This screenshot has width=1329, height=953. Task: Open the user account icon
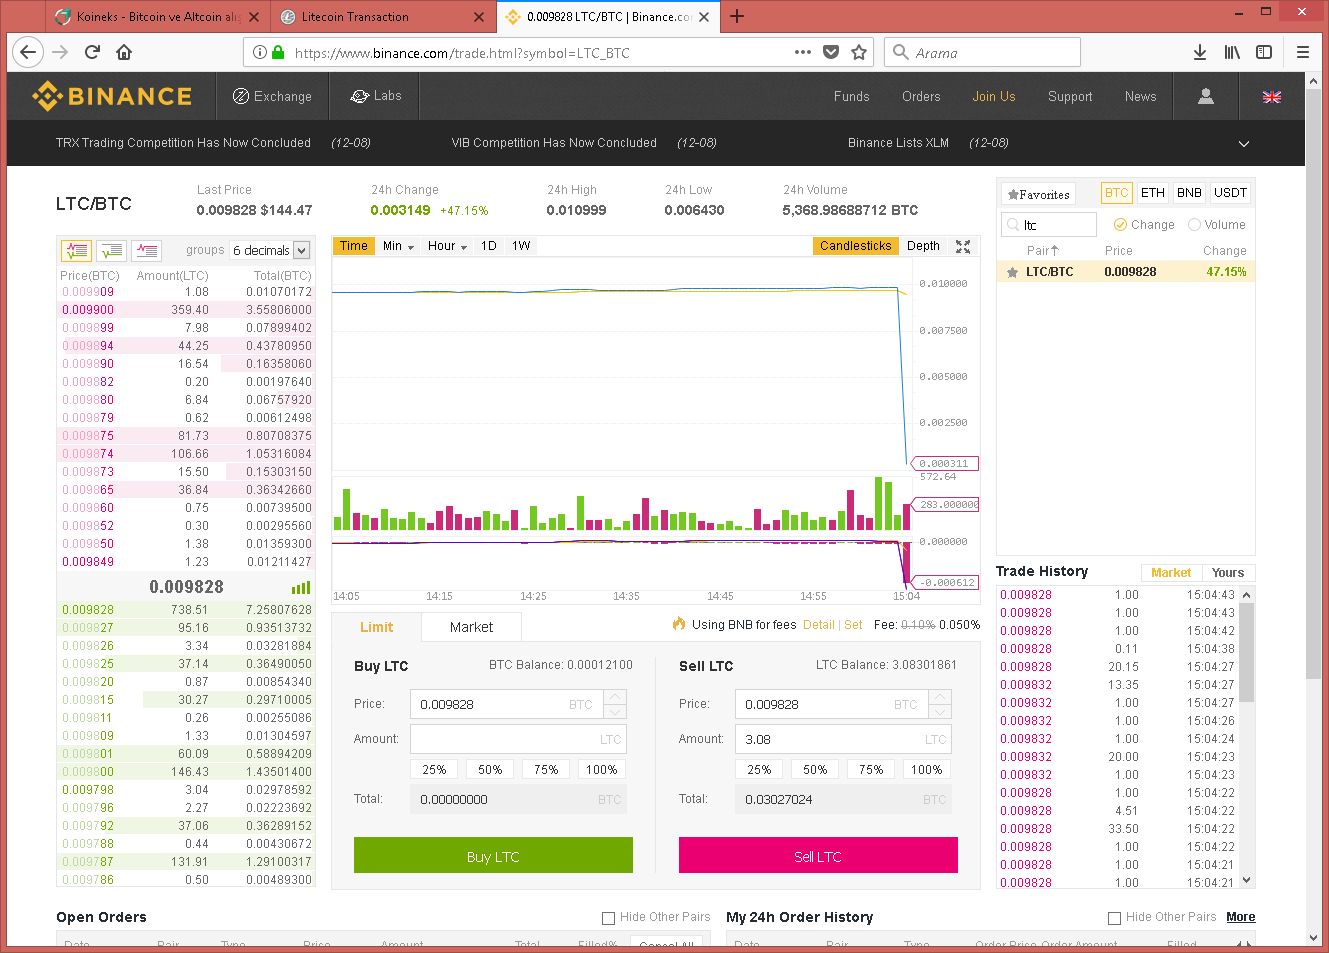coord(1206,96)
